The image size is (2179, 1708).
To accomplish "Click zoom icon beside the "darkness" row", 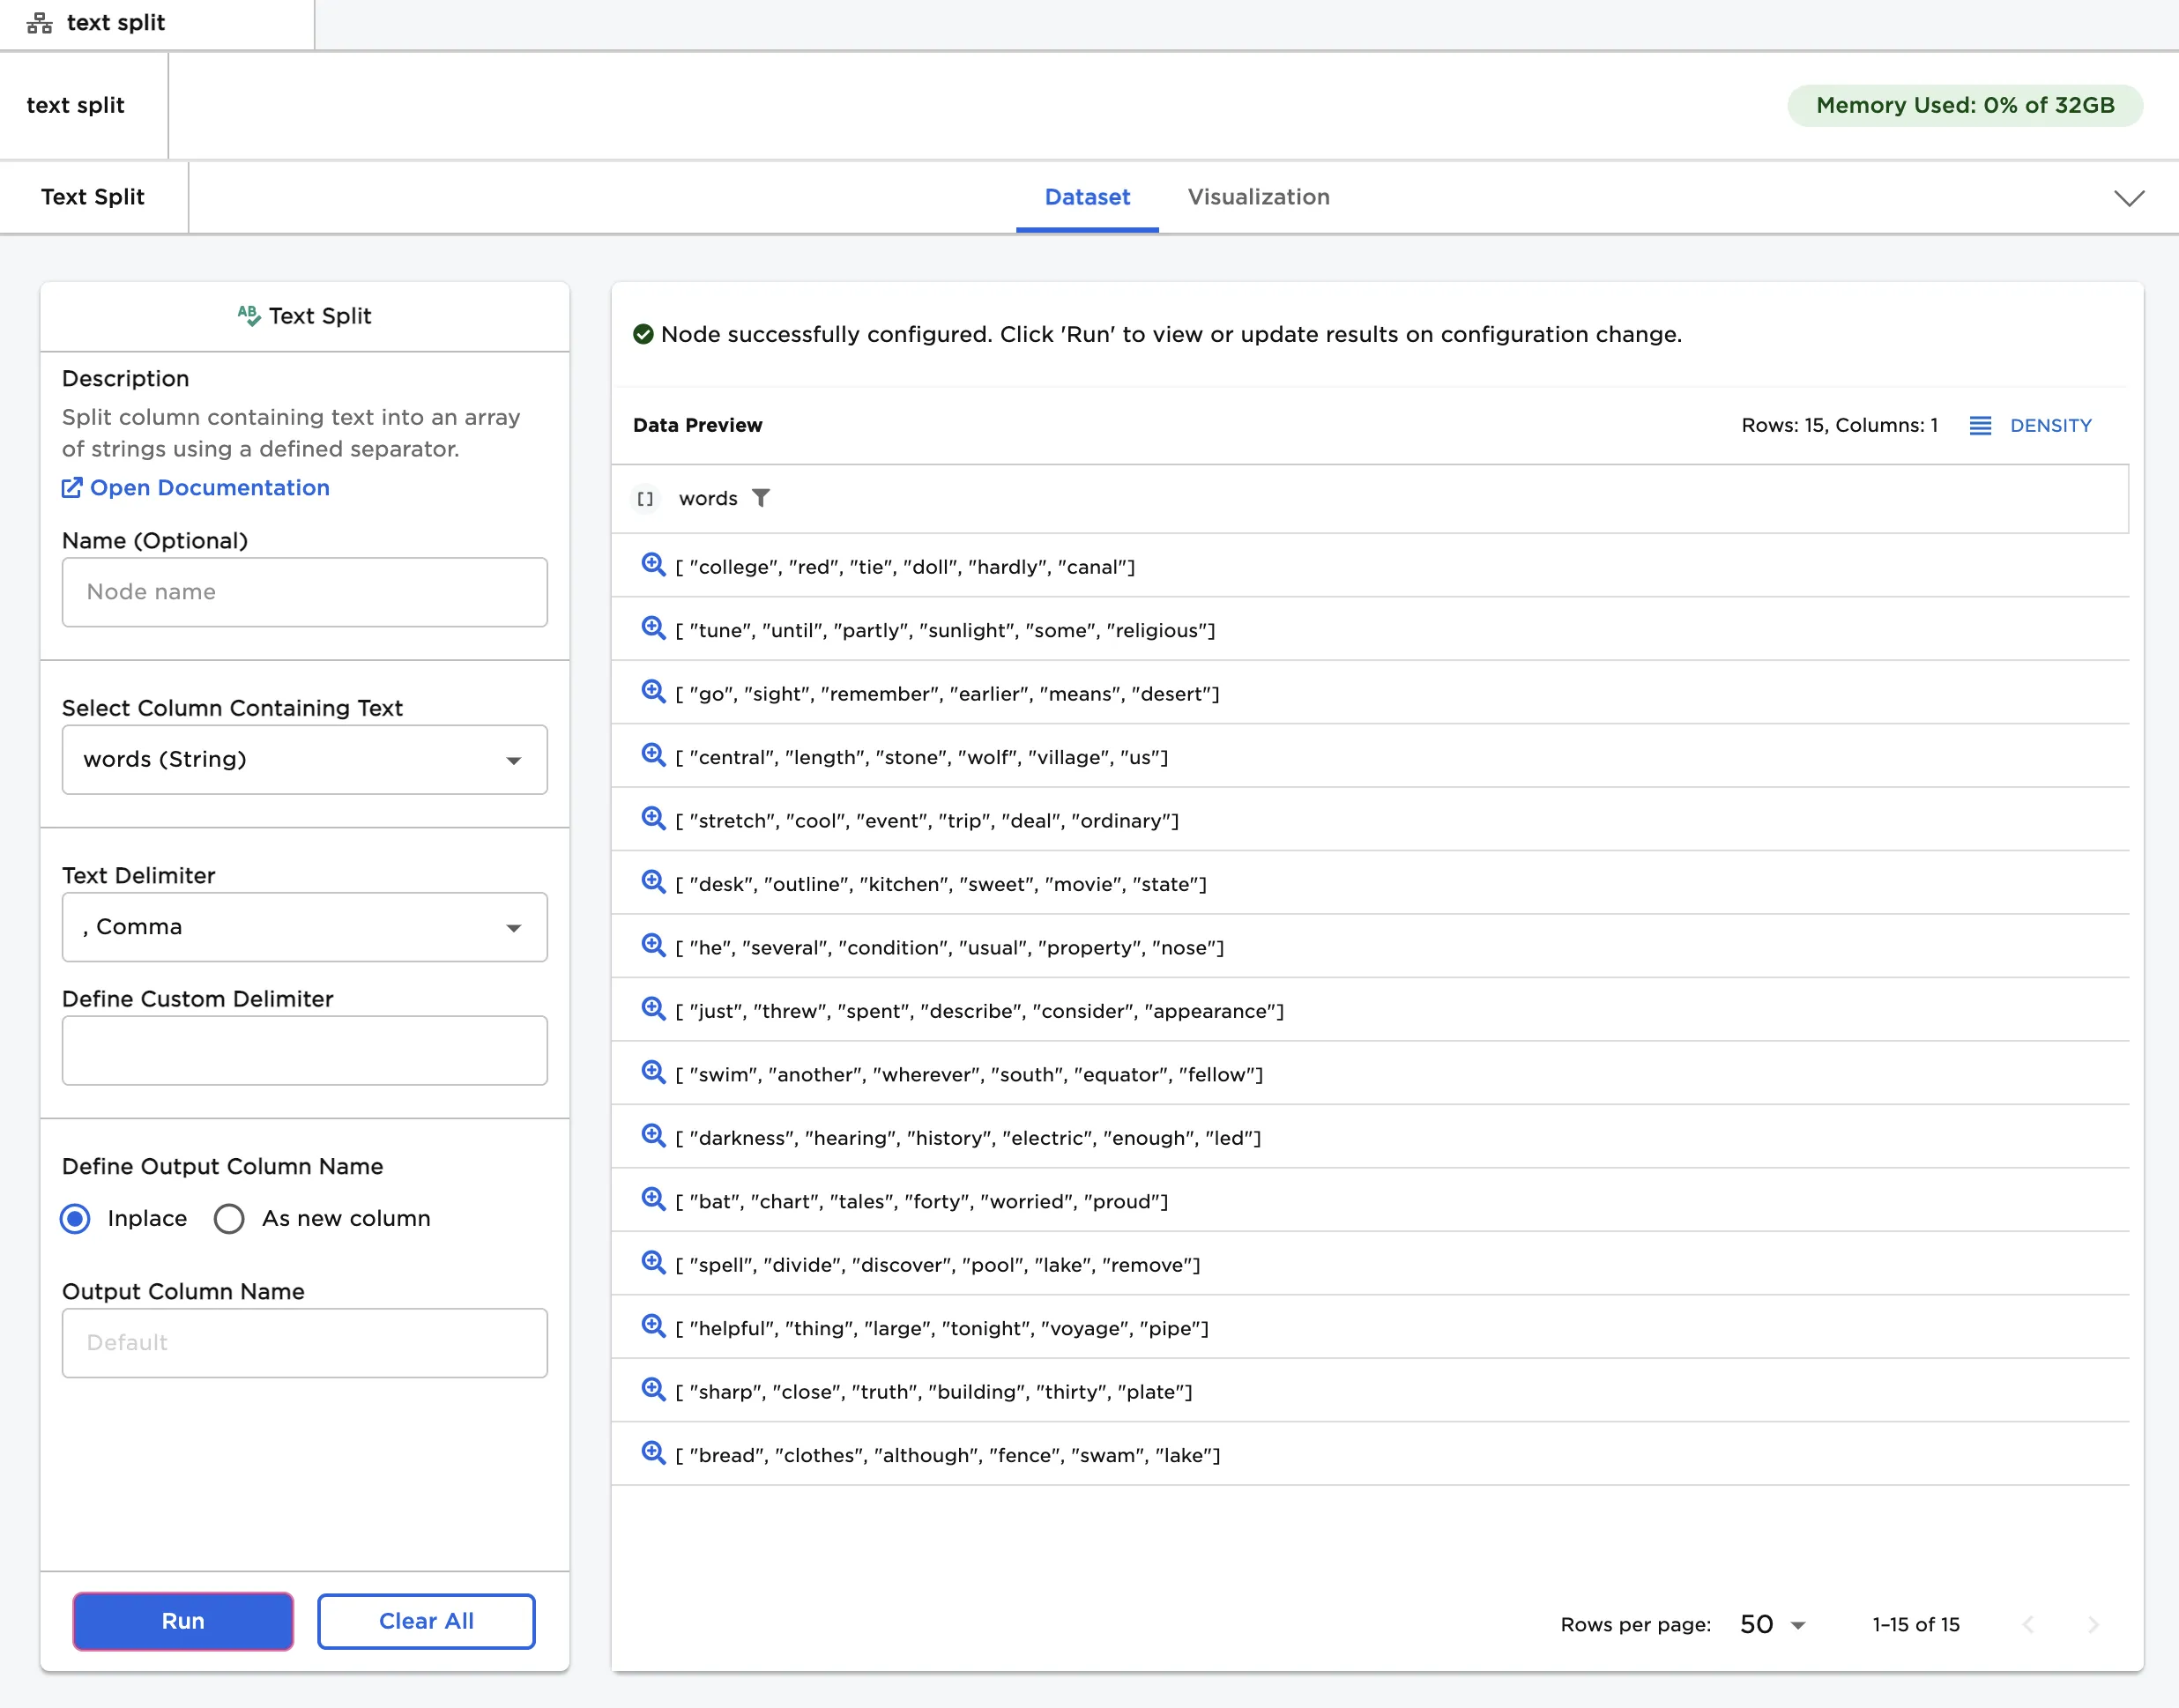I will pos(653,1136).
